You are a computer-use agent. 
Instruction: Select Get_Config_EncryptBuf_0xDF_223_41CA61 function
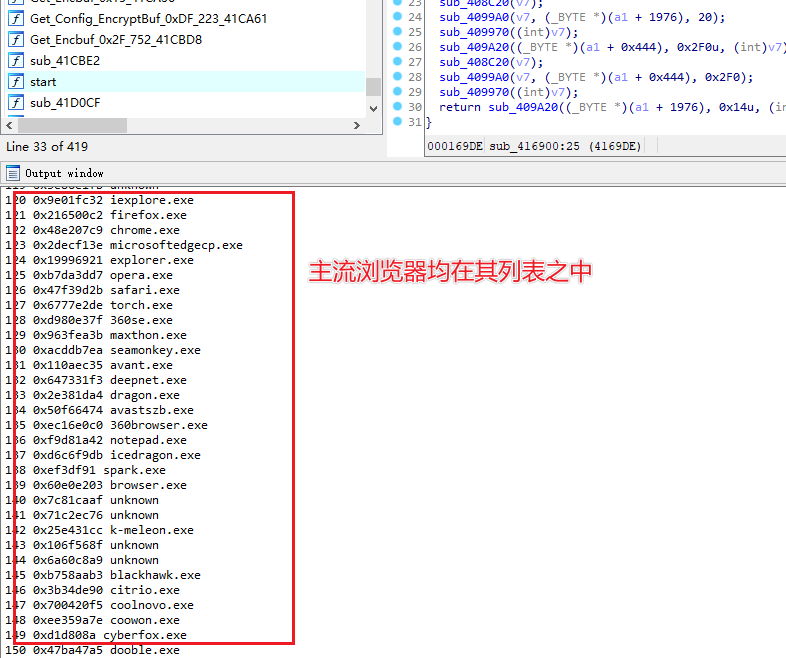[148, 19]
